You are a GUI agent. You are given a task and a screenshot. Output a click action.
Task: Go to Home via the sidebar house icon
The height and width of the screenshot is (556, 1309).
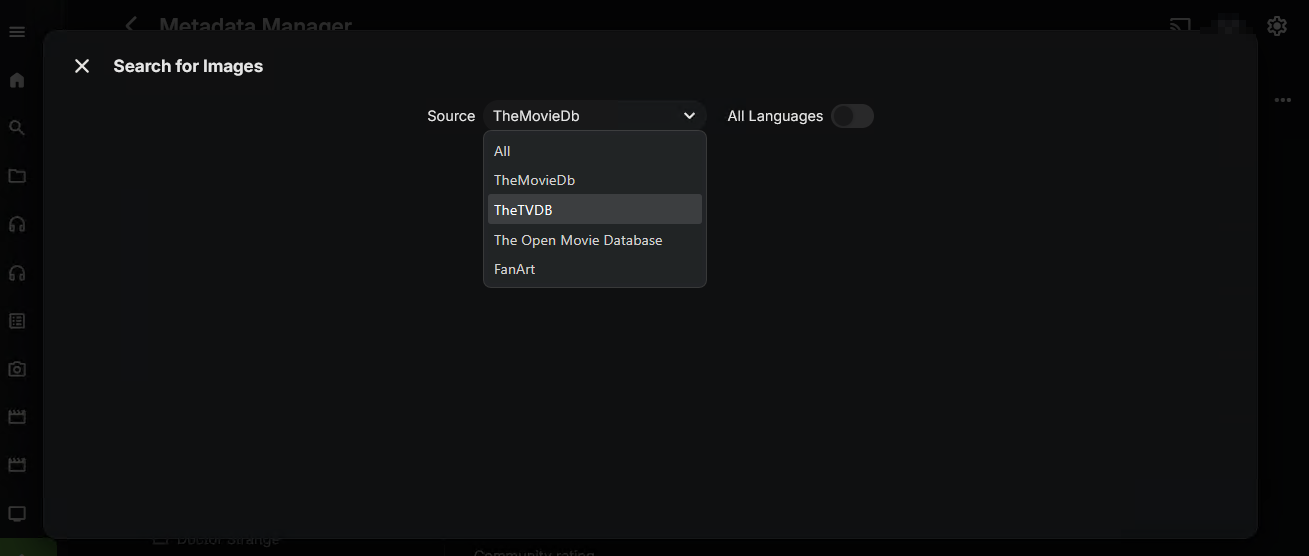tap(17, 80)
